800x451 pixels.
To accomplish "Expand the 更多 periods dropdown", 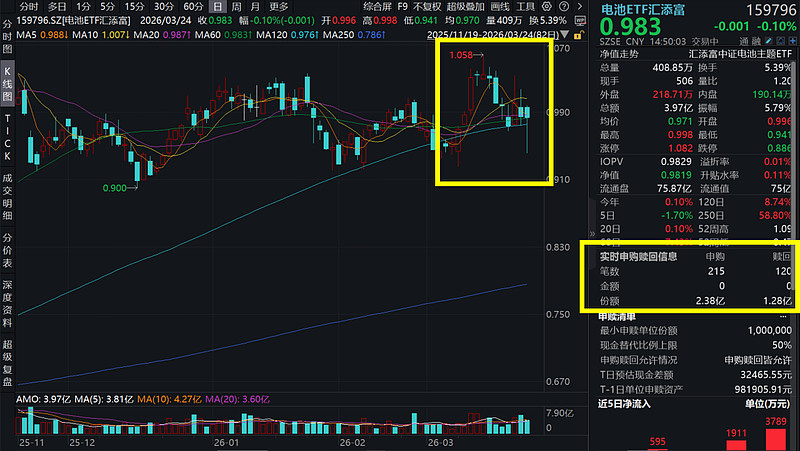I will coord(279,7).
